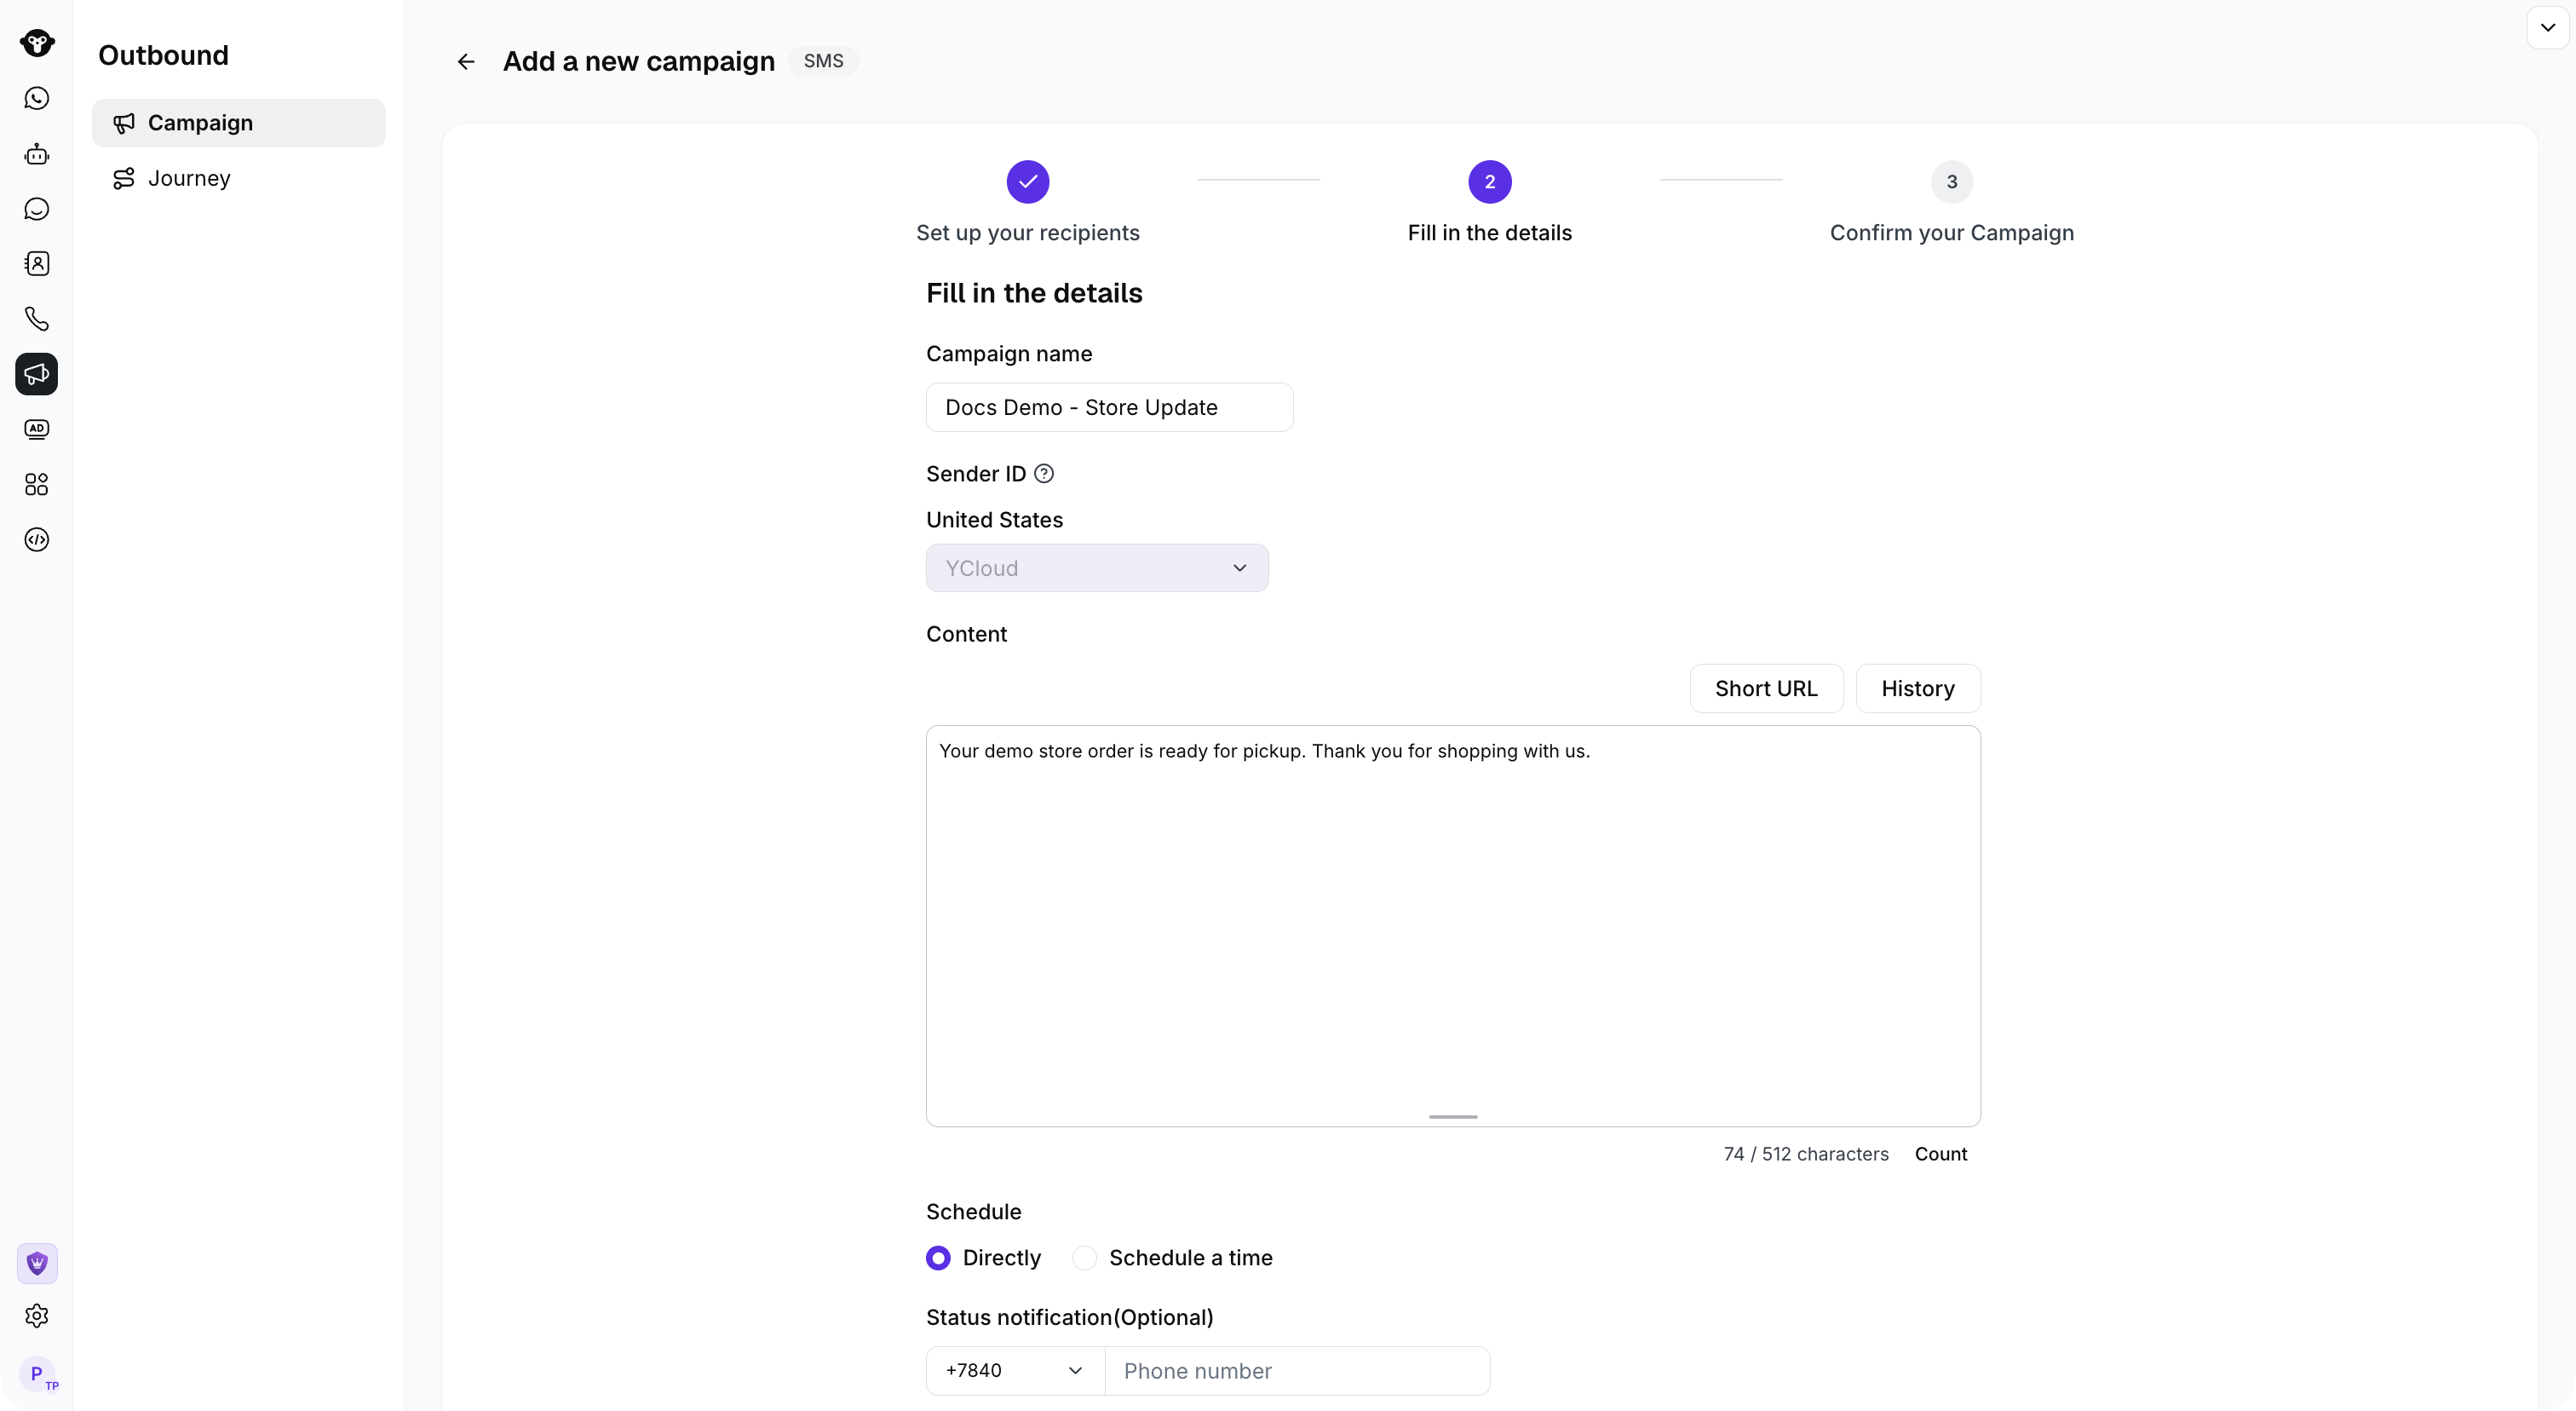Select the outbound megaphone icon
Viewport: 2576px width, 1411px height.
37,374
